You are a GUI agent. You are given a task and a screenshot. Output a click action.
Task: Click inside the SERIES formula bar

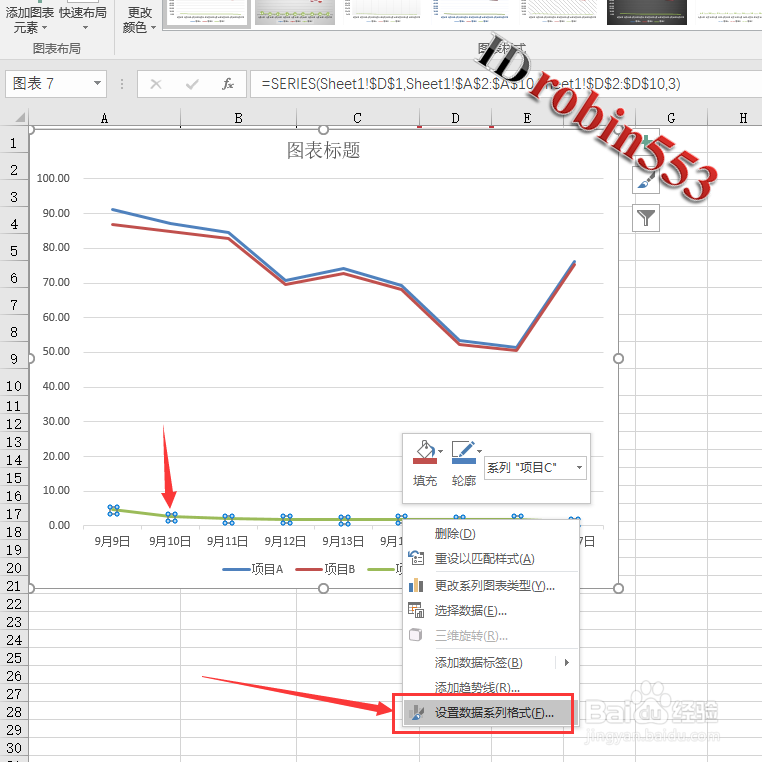[505, 84]
